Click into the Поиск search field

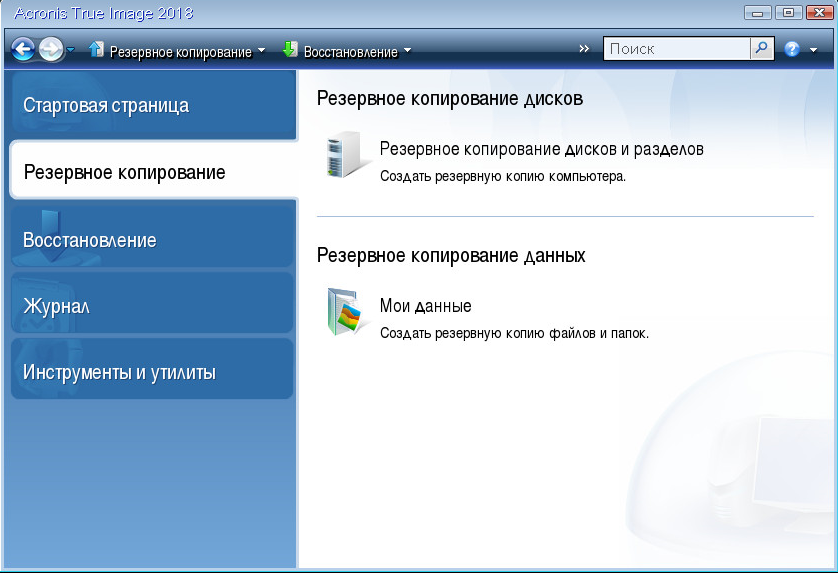tap(677, 49)
